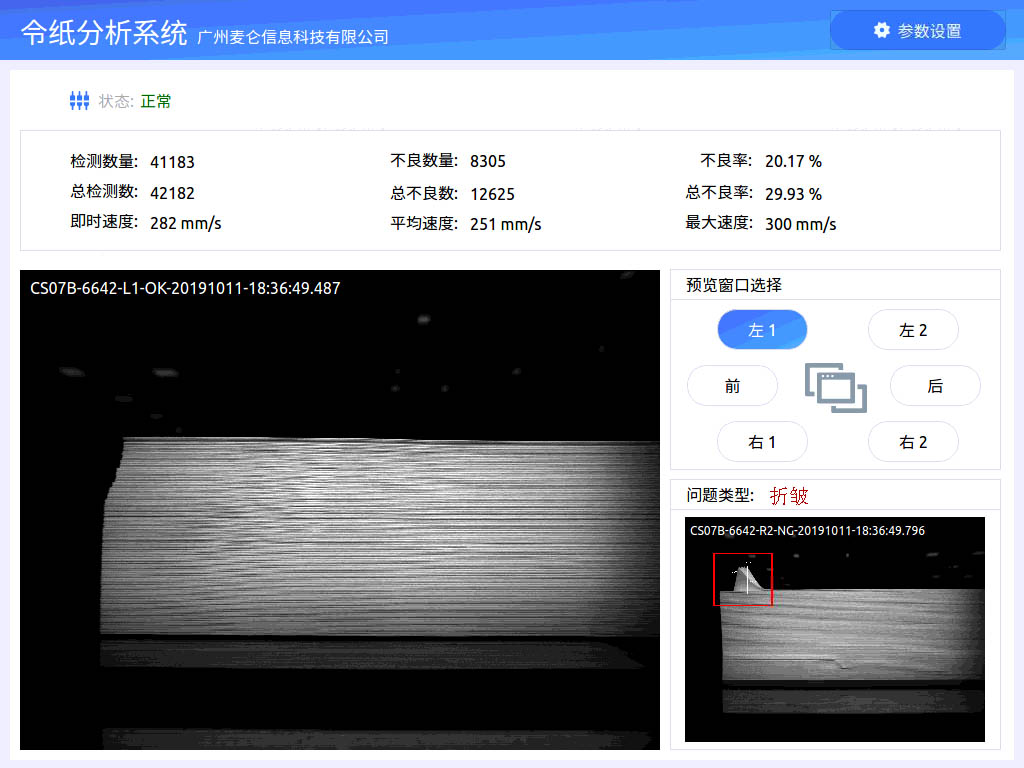
Task: Click the blue sliders status icon
Action: [79, 100]
